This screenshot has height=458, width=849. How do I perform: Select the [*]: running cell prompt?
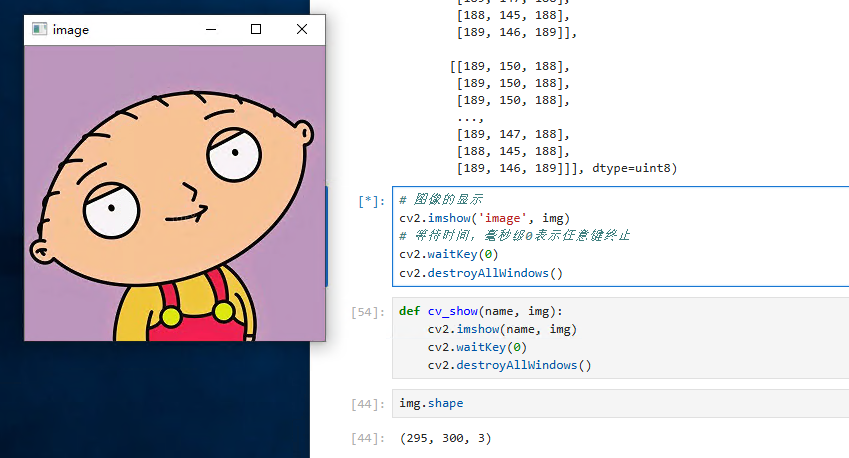[370, 201]
